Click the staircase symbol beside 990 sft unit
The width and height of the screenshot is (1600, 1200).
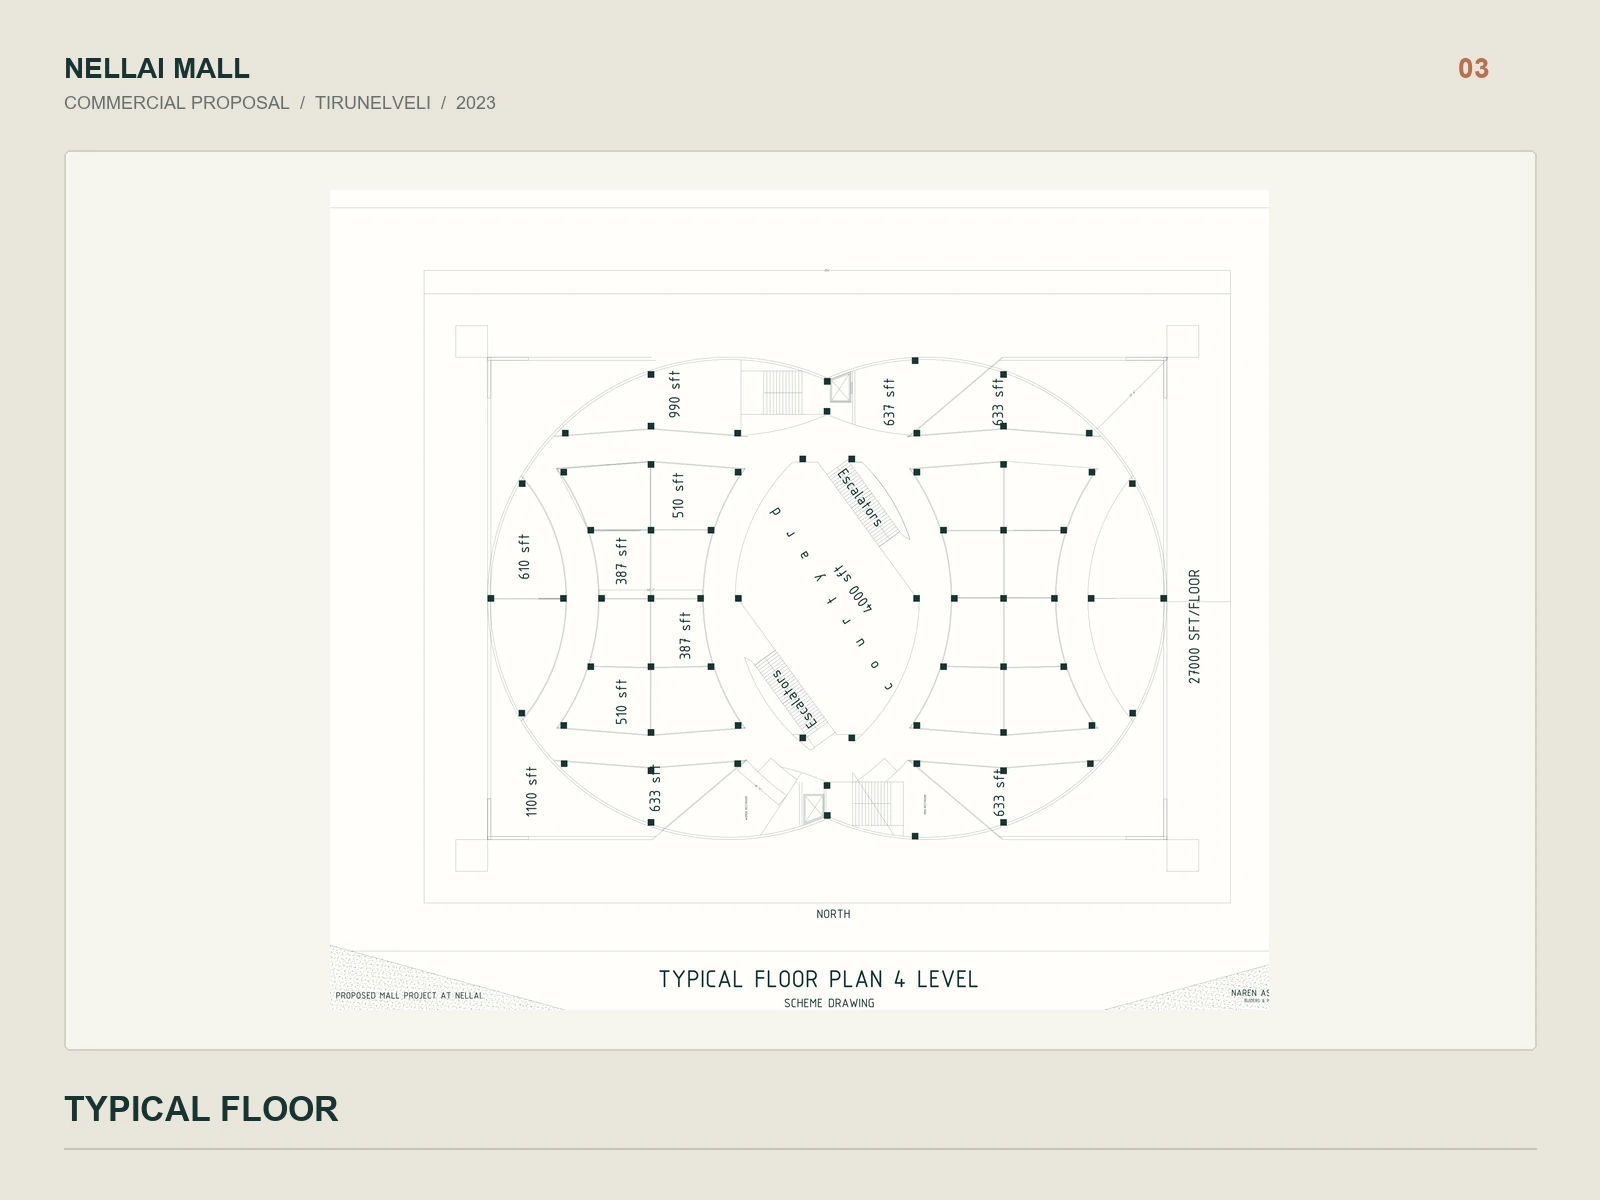point(782,392)
